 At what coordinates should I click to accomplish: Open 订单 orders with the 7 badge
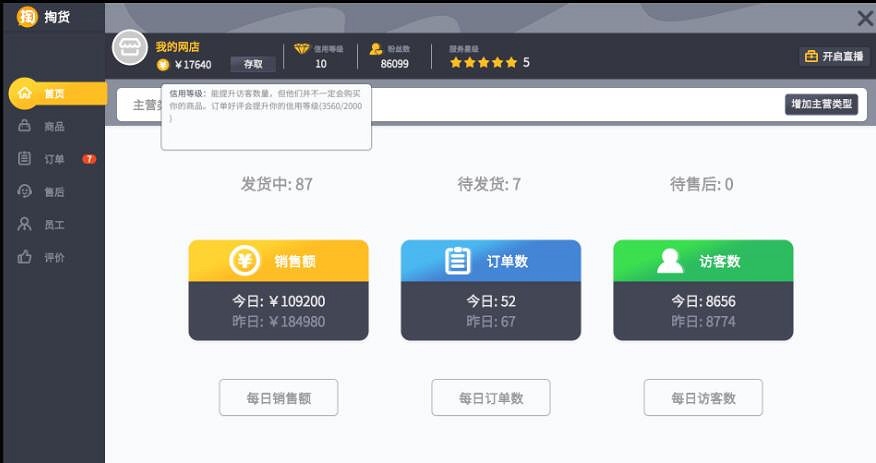pos(55,159)
